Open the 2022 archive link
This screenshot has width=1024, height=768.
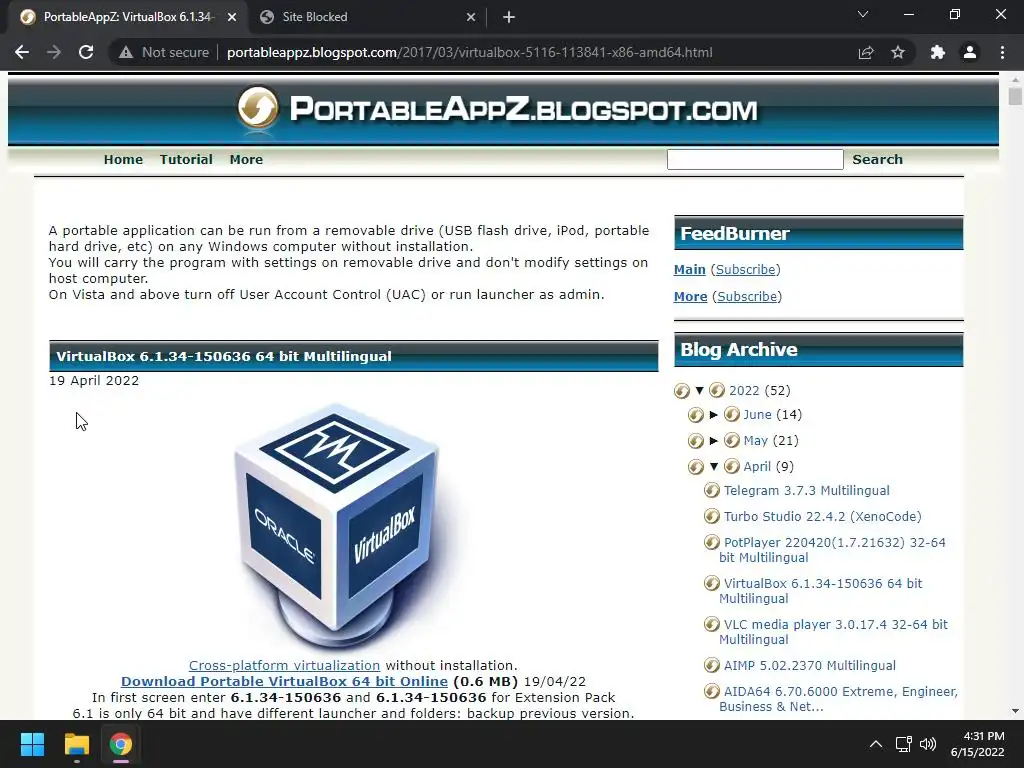pyautogui.click(x=744, y=391)
